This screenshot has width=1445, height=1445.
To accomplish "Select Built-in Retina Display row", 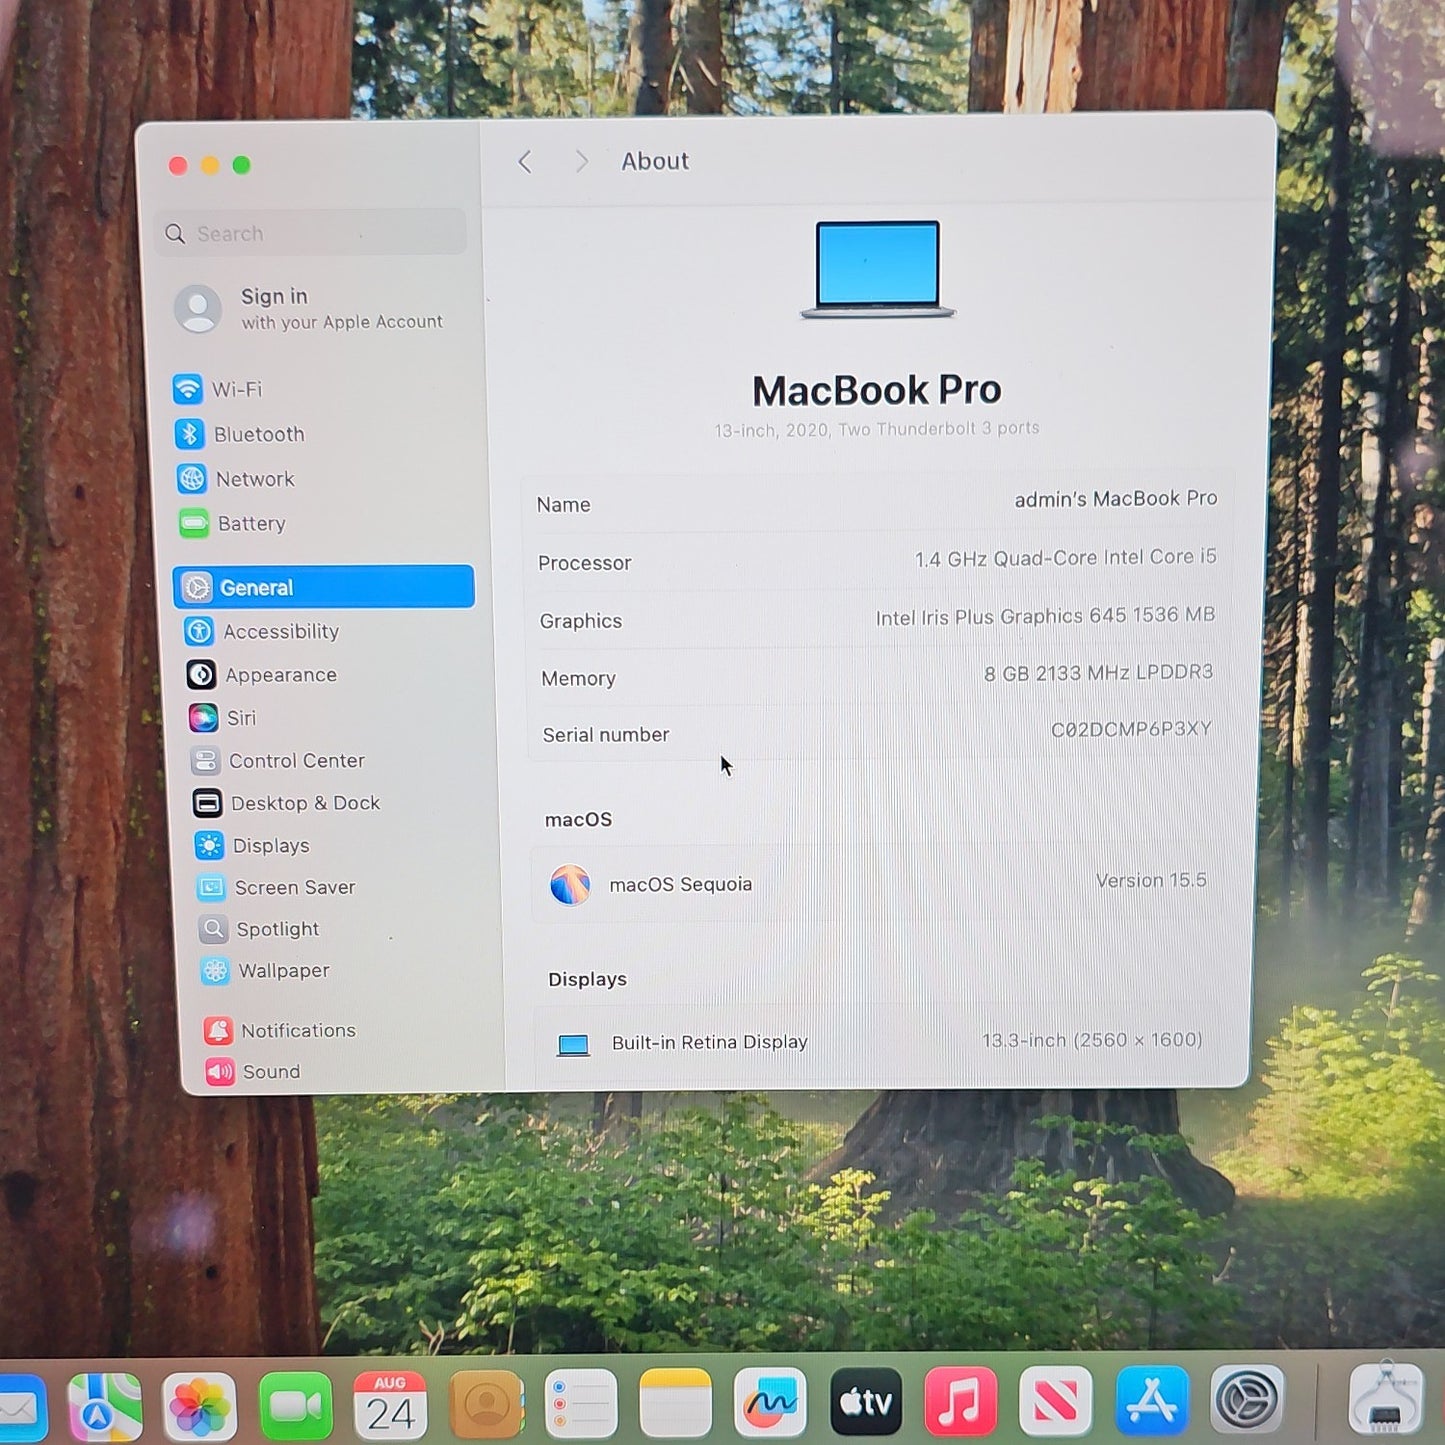I will coord(879,1042).
